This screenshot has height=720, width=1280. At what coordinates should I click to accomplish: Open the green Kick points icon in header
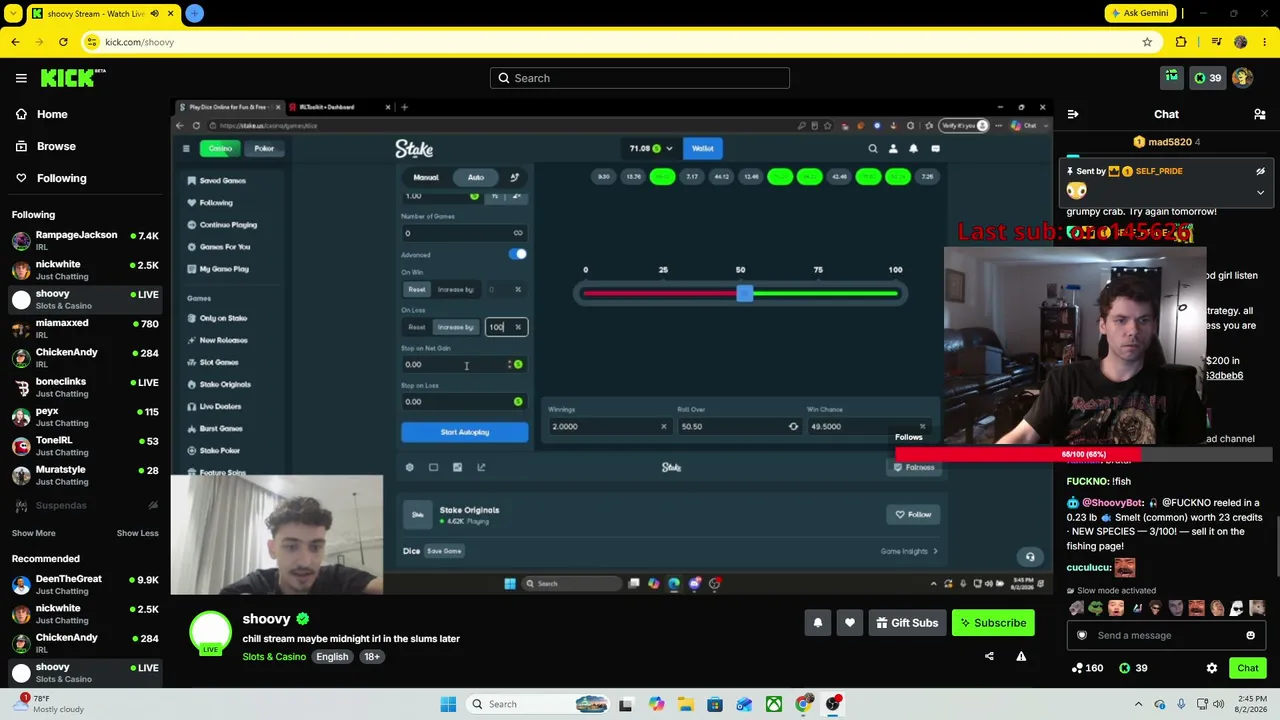pyautogui.click(x=1207, y=78)
